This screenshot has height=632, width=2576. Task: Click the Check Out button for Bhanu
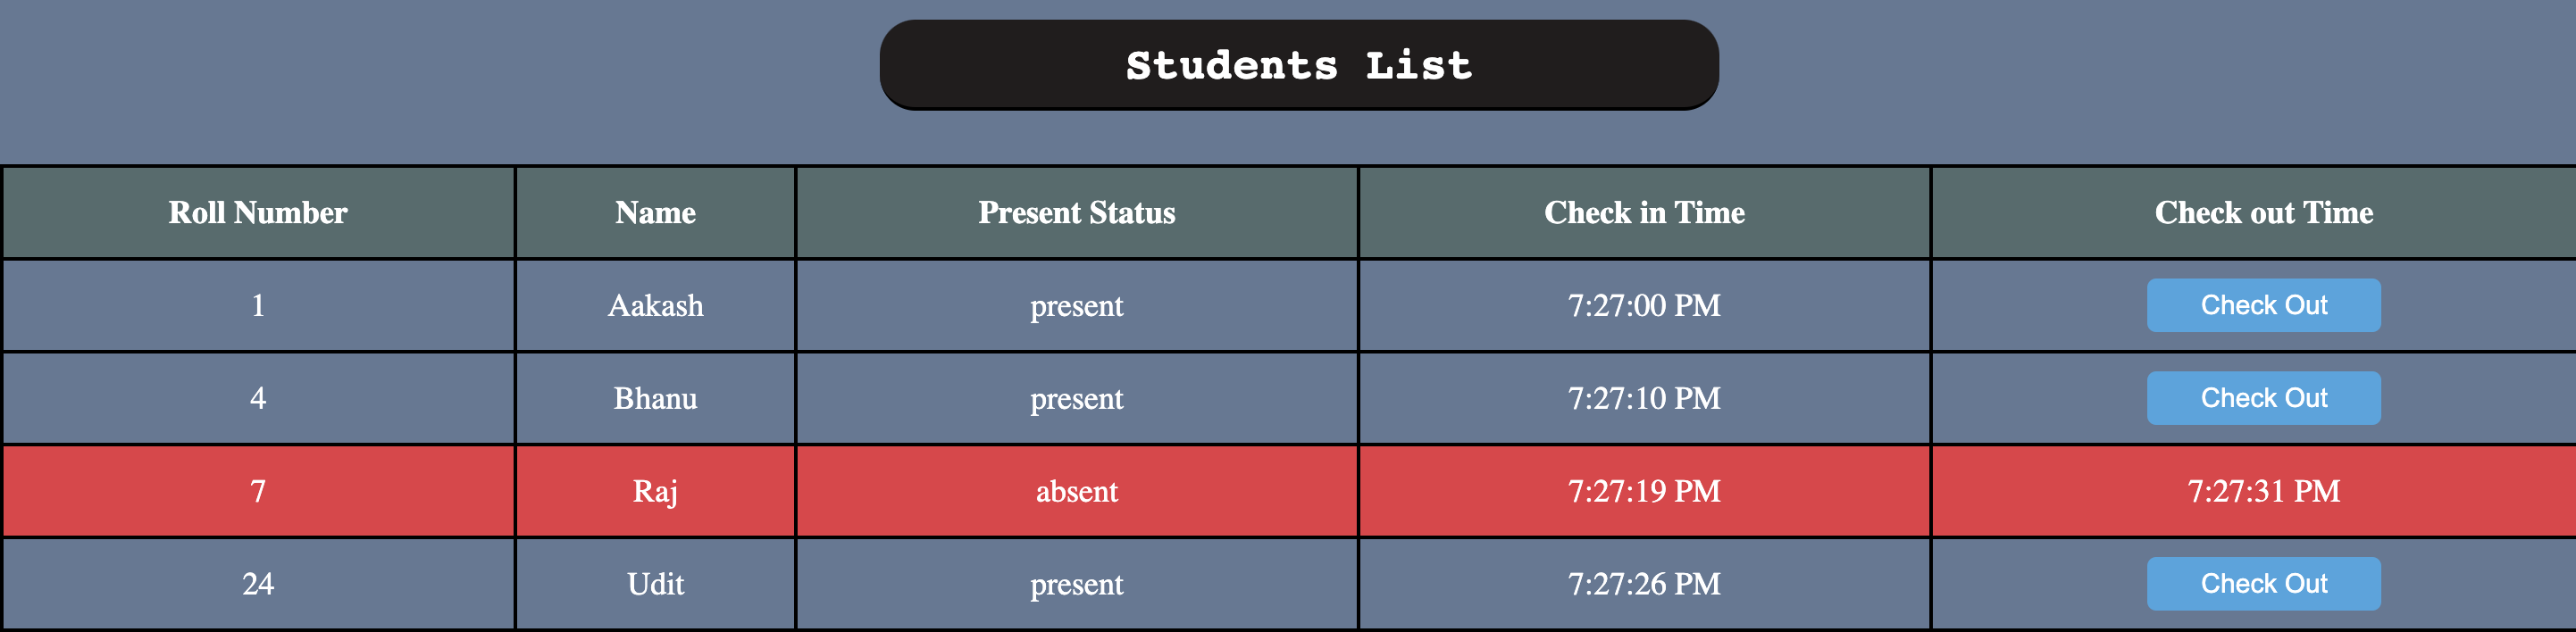pos(2264,398)
